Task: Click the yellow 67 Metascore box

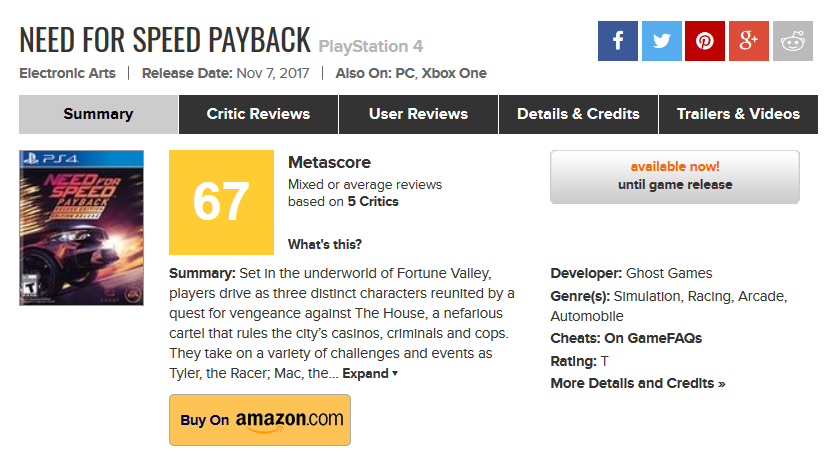Action: (221, 202)
